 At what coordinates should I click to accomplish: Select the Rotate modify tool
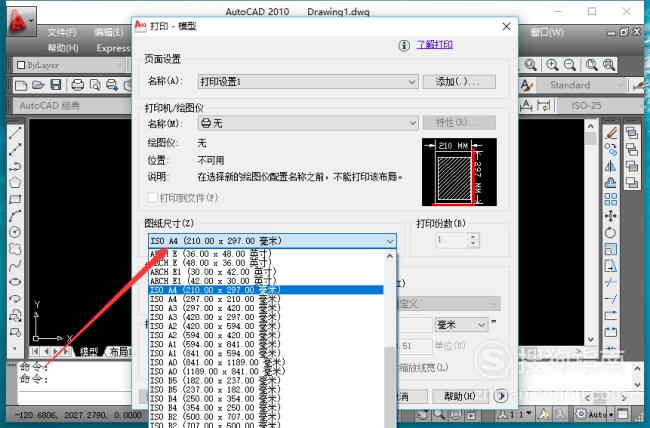click(x=611, y=232)
